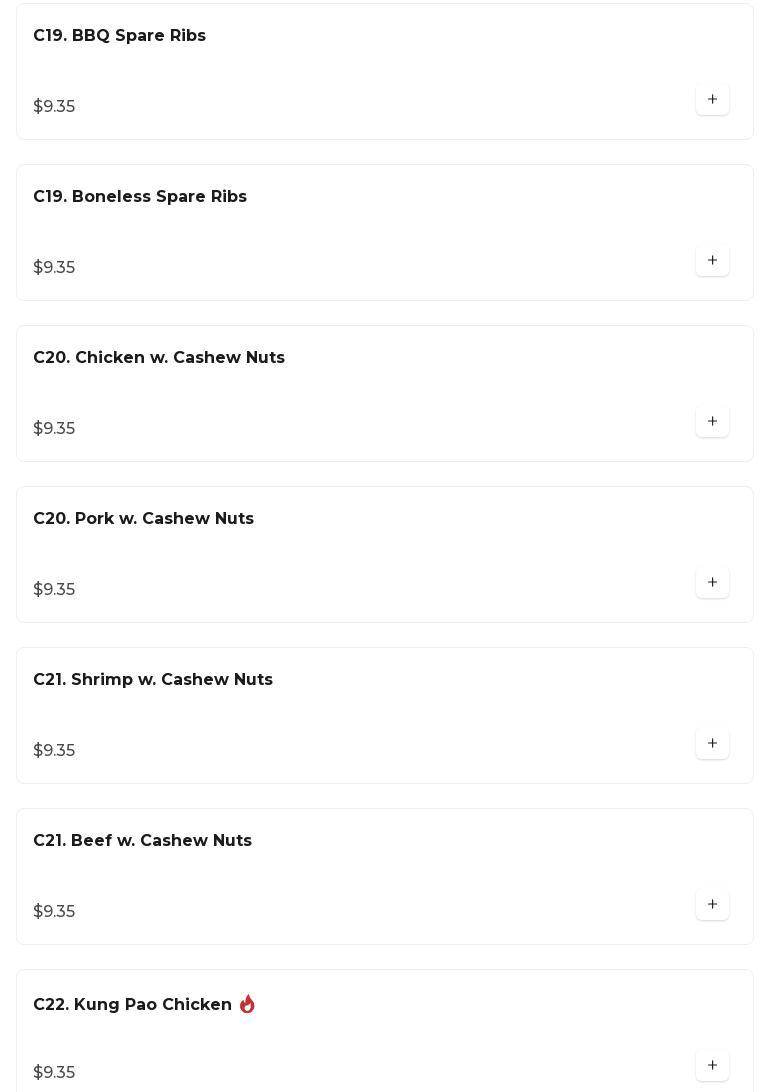View C21. Shrimp w. Cashew Nuts title

pyautogui.click(x=153, y=680)
